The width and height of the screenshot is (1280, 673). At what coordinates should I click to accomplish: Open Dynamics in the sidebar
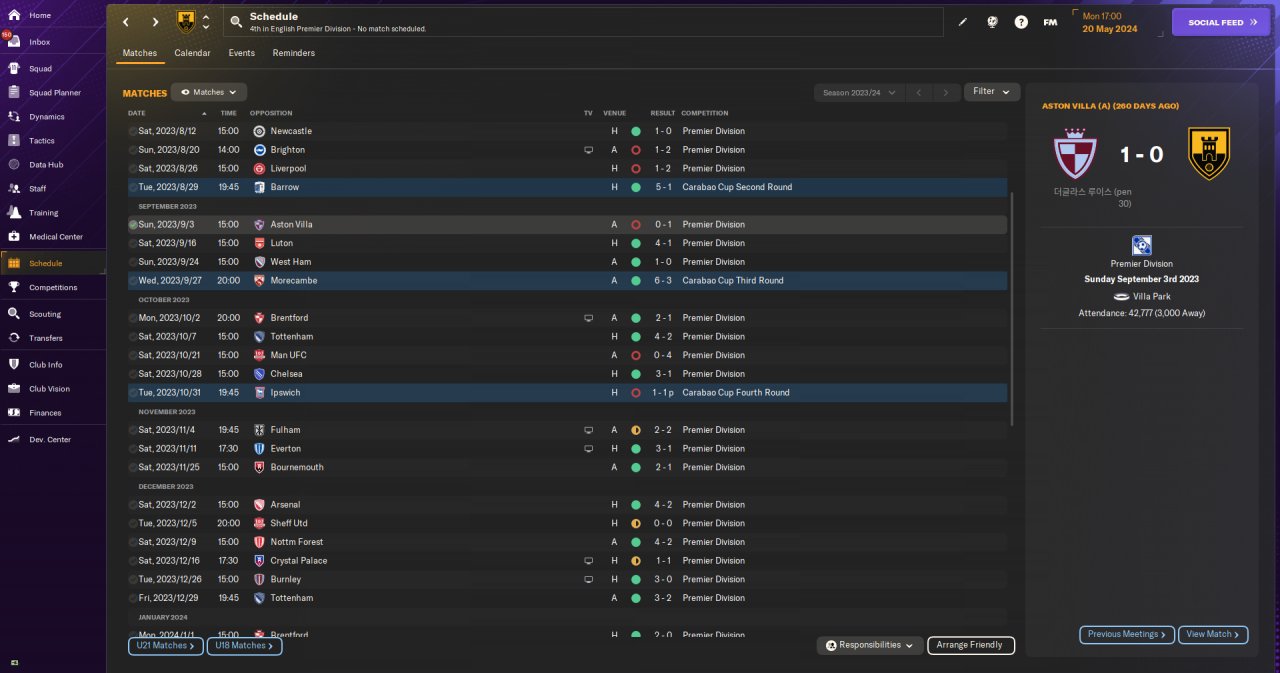pos(46,116)
